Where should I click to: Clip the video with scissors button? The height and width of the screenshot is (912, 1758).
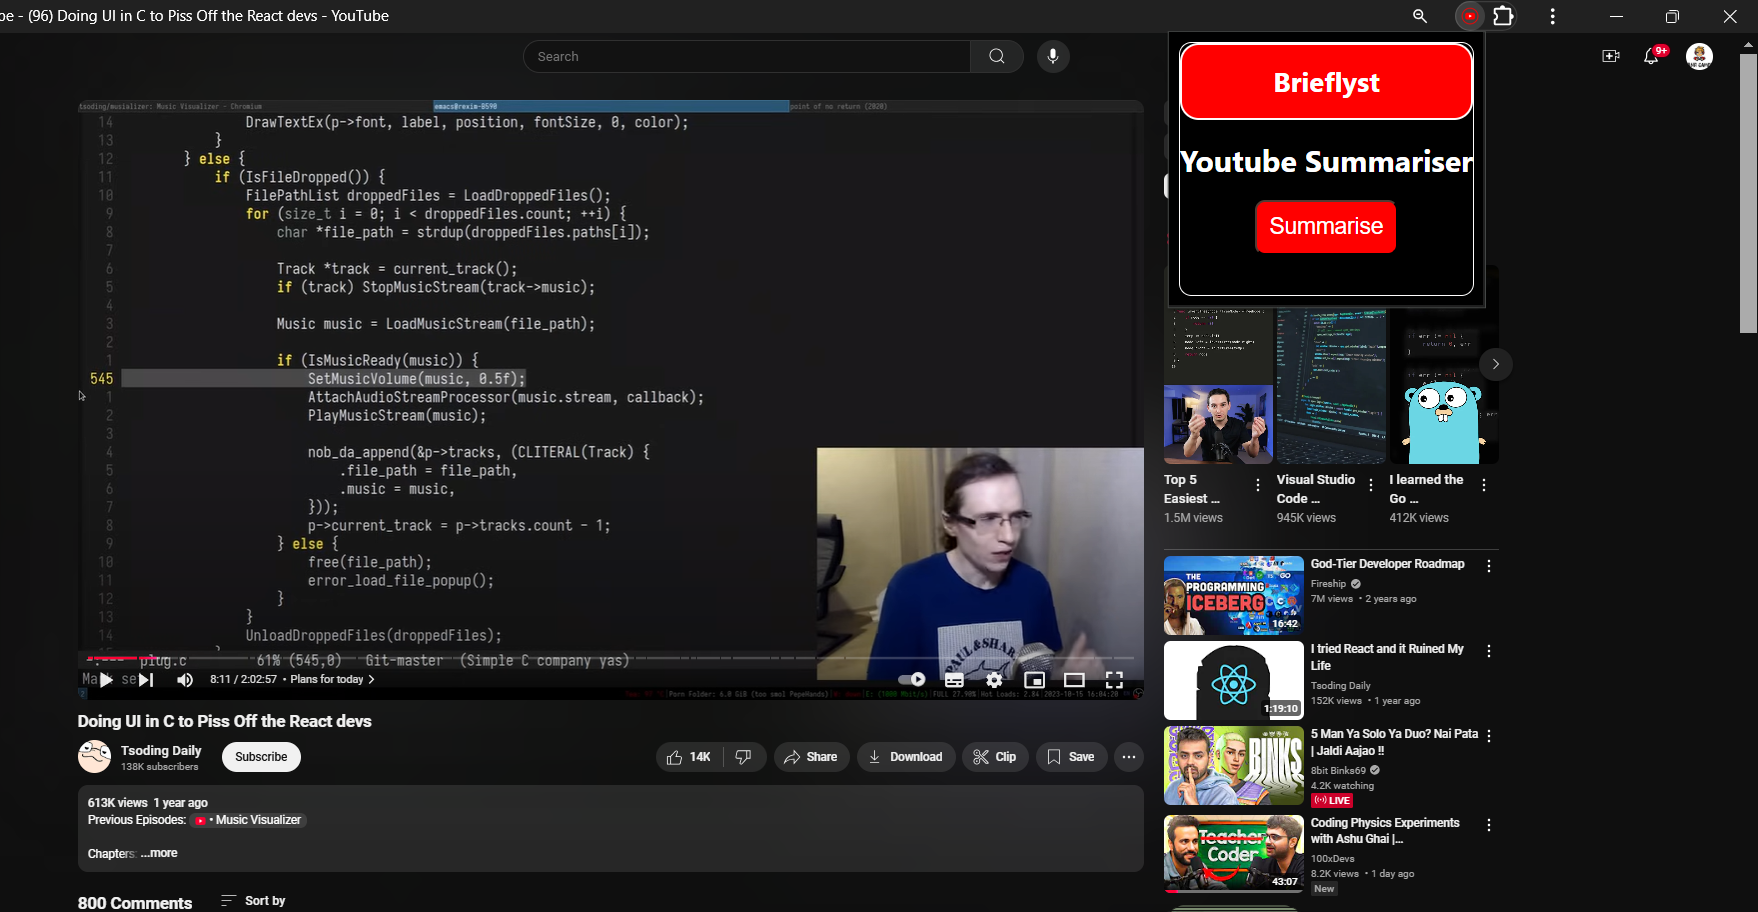coord(995,757)
